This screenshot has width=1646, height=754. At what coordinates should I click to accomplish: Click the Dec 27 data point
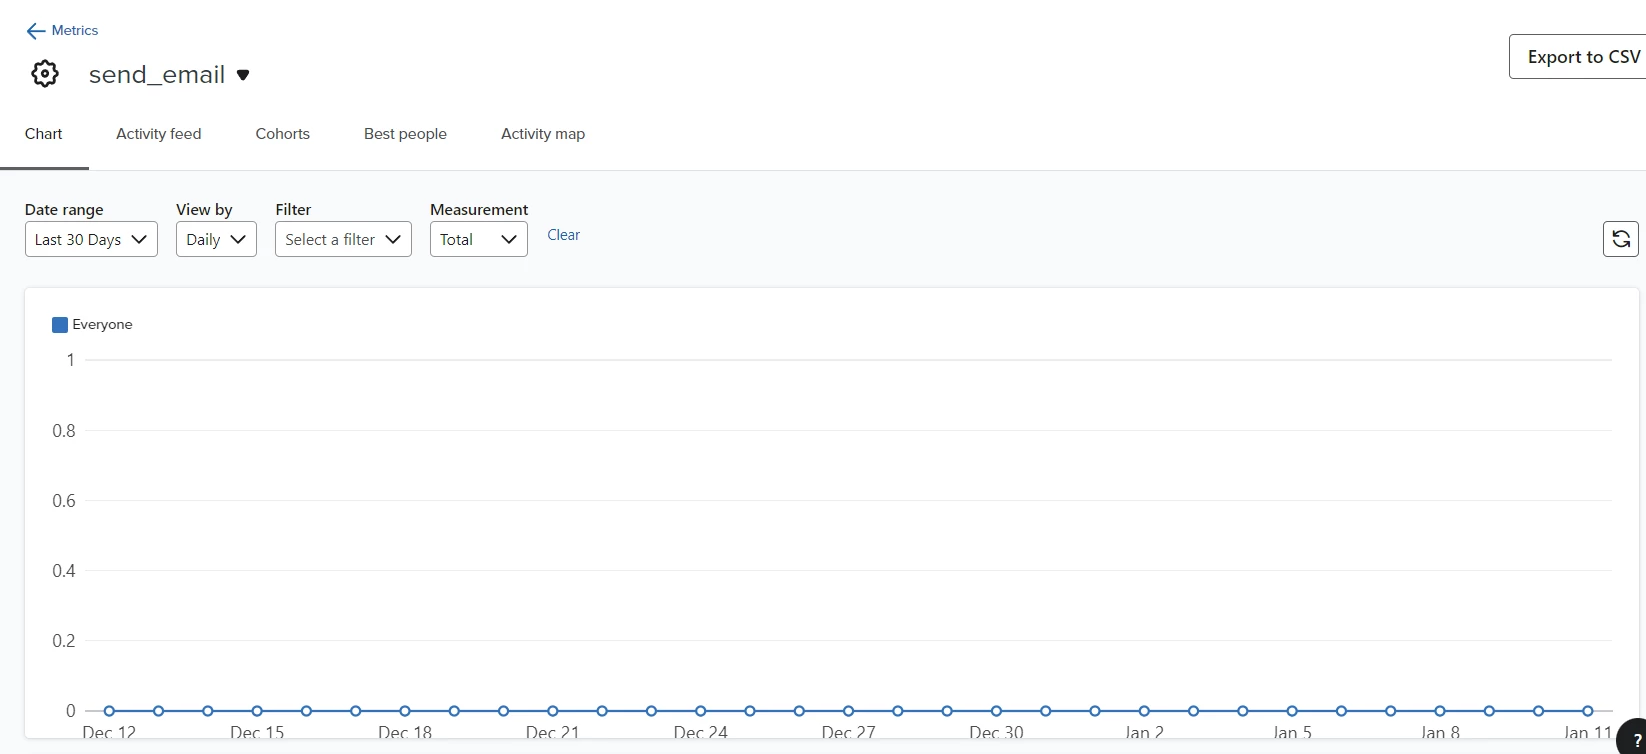848,711
